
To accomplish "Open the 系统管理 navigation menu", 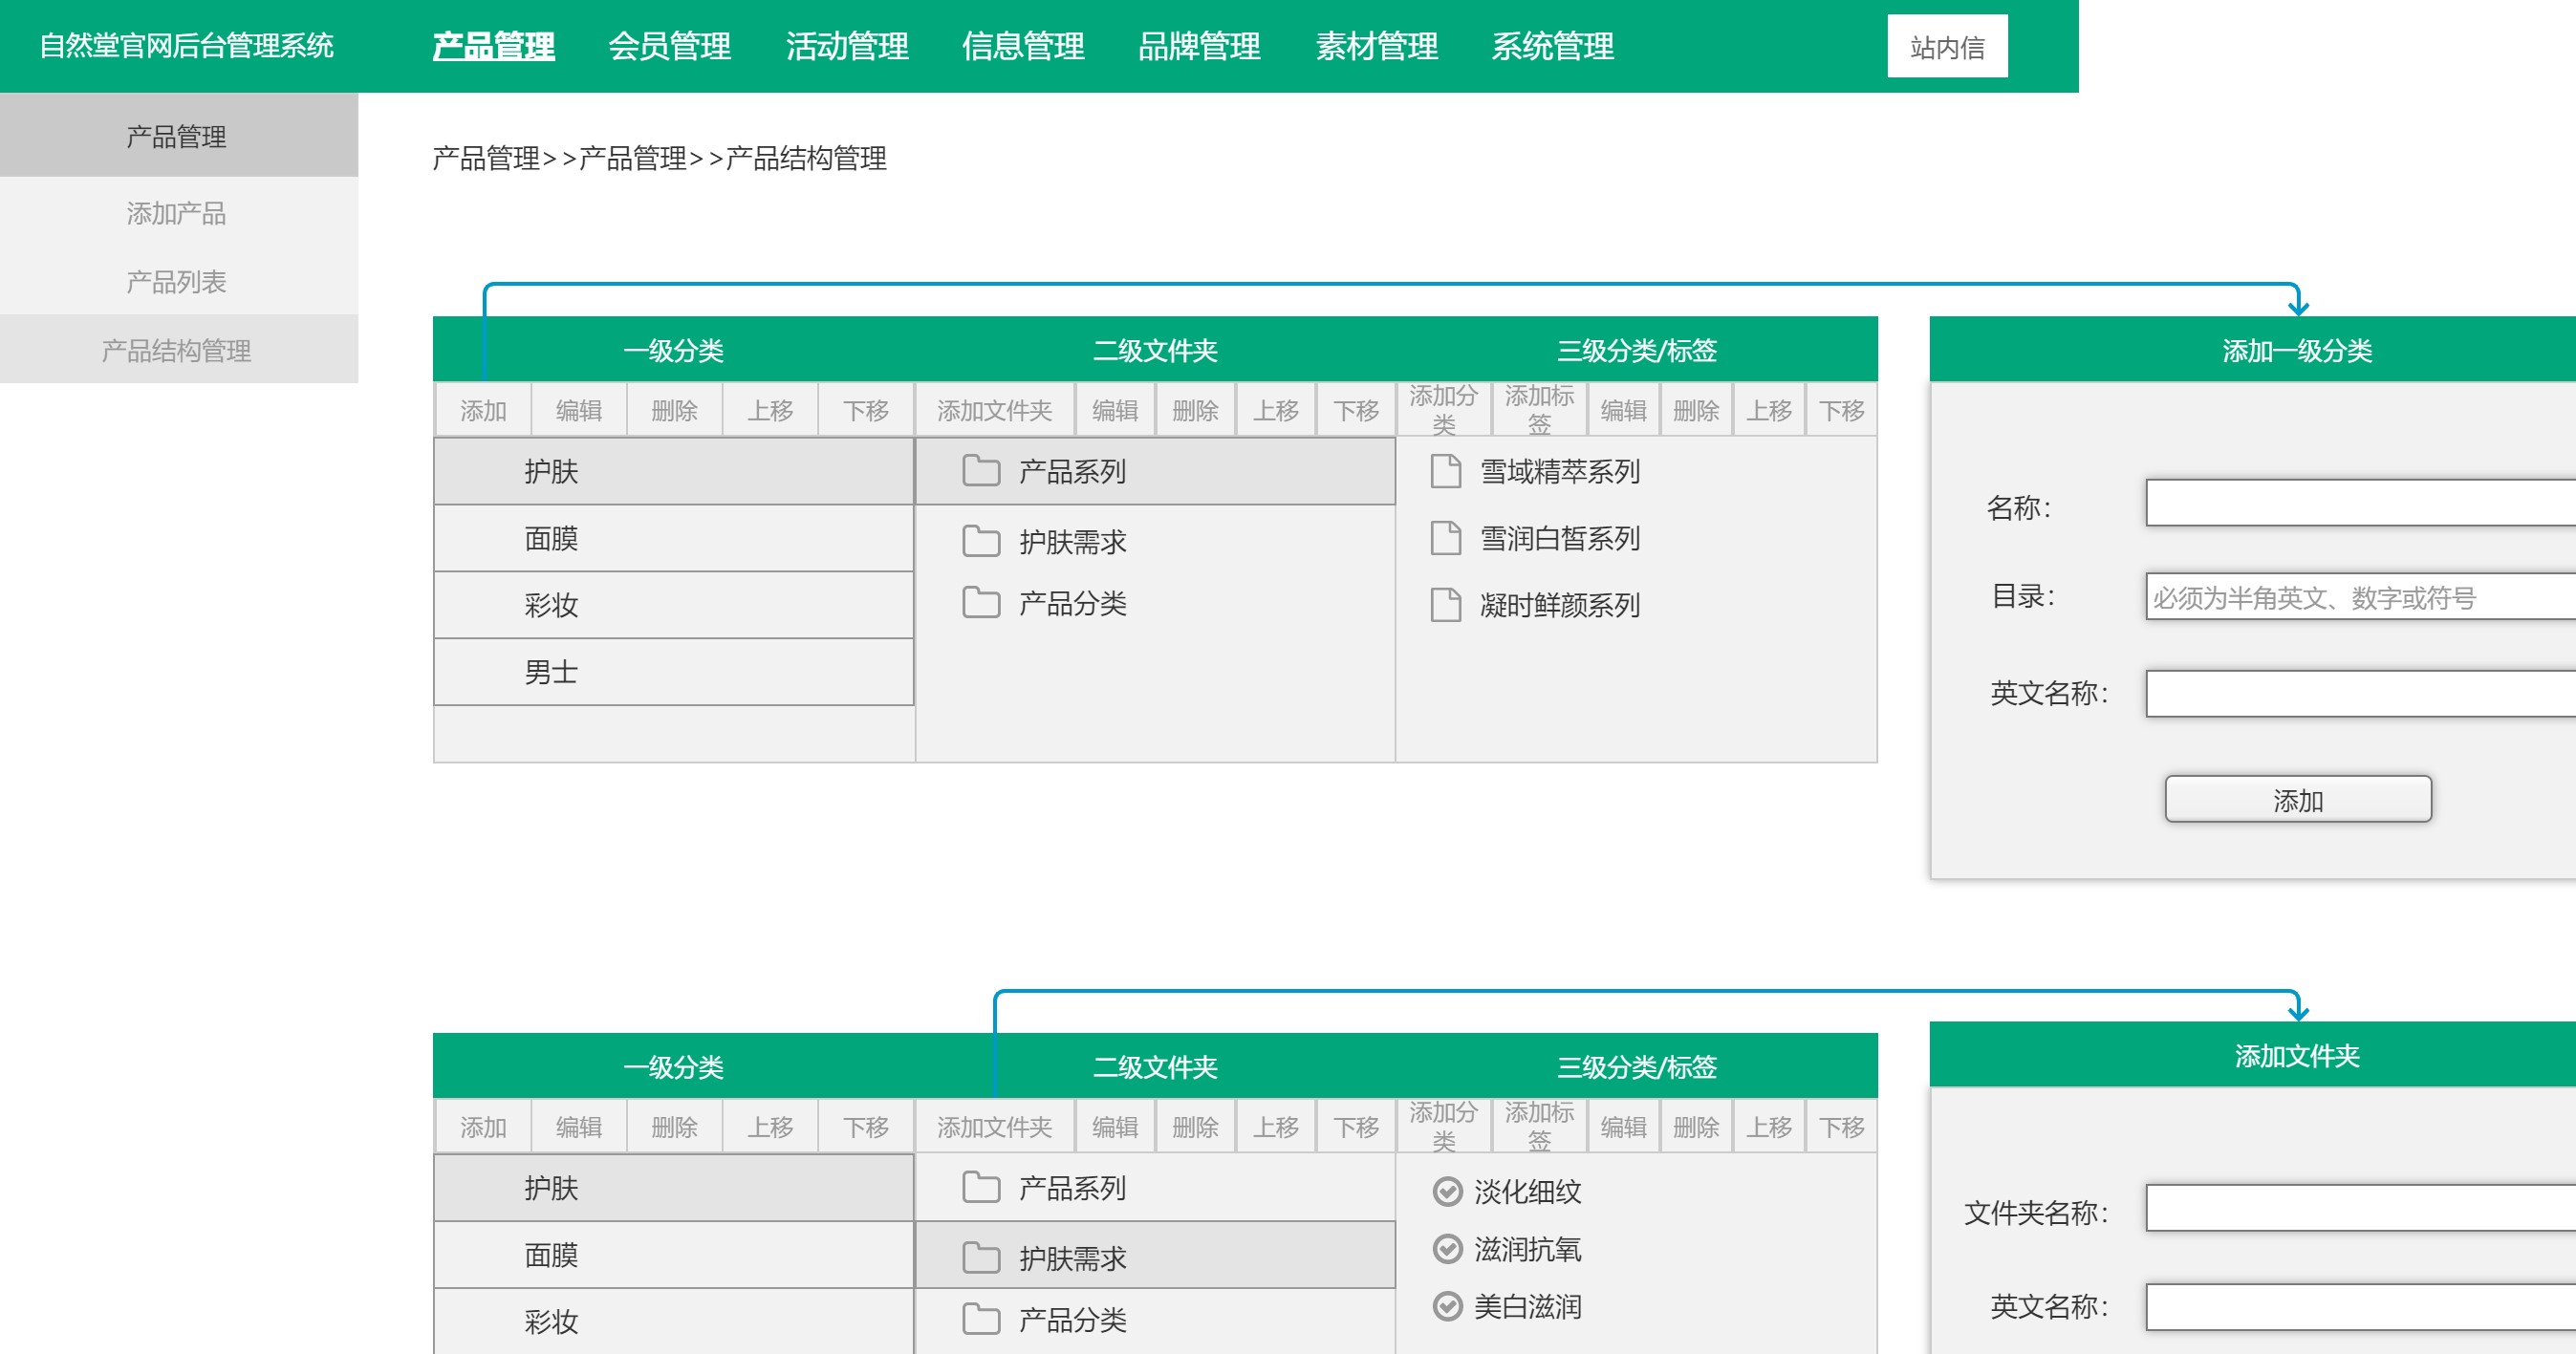I will 1552,46.
